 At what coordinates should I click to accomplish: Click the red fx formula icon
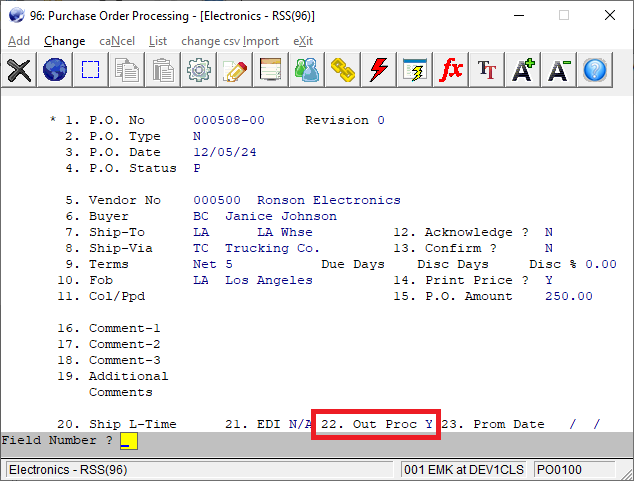[x=451, y=69]
